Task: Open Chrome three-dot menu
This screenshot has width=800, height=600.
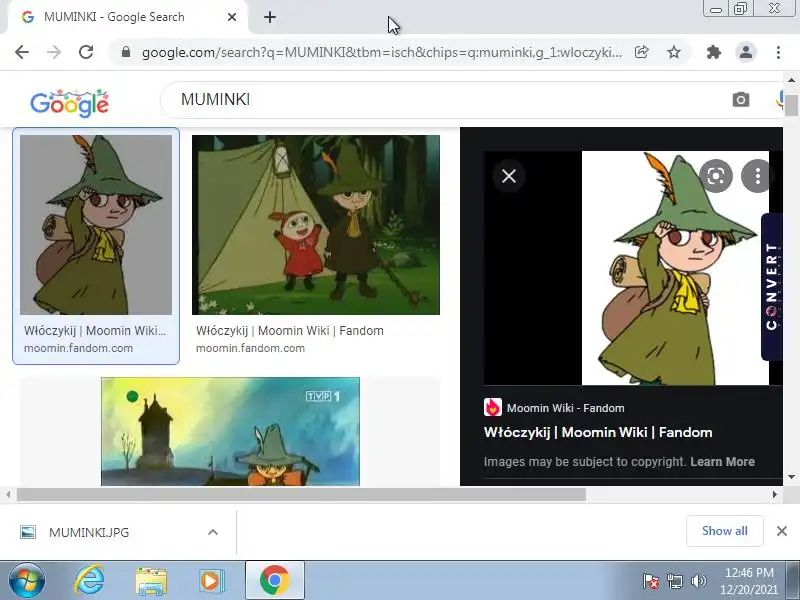Action: point(778,52)
